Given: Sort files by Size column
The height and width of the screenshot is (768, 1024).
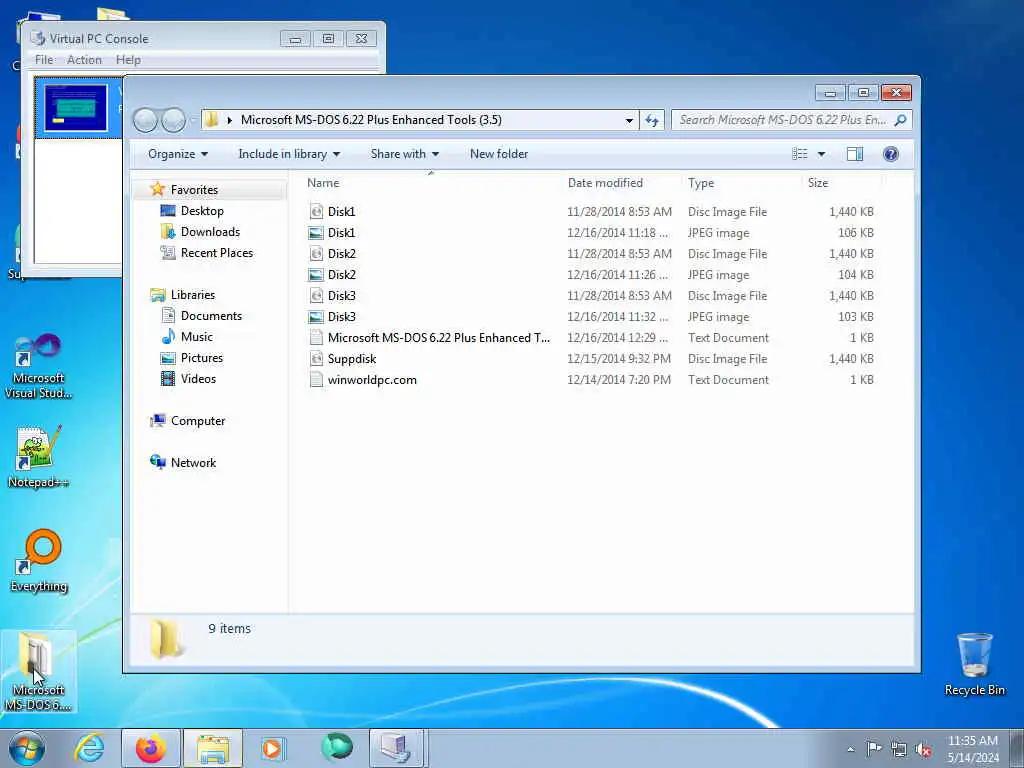Looking at the screenshot, I should tap(818, 183).
